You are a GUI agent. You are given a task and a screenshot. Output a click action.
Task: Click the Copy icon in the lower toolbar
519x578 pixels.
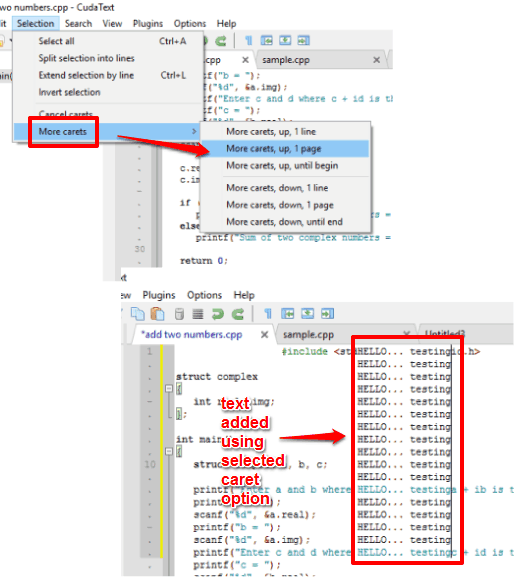(138, 314)
